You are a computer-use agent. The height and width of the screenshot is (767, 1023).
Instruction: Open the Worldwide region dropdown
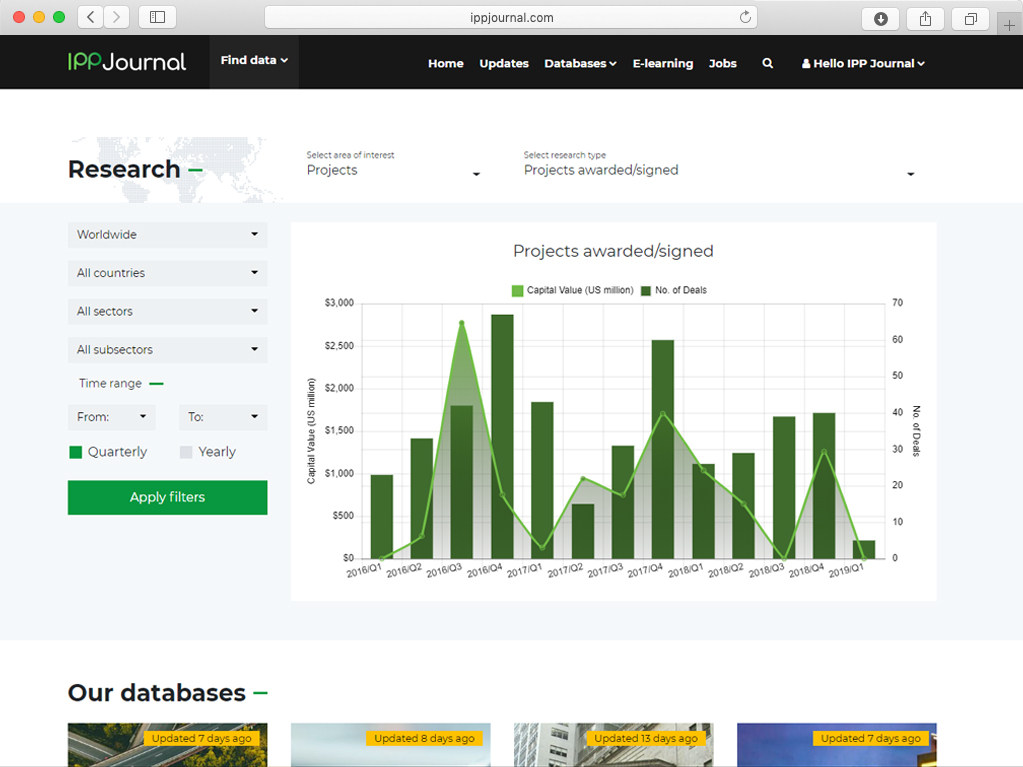pos(167,235)
